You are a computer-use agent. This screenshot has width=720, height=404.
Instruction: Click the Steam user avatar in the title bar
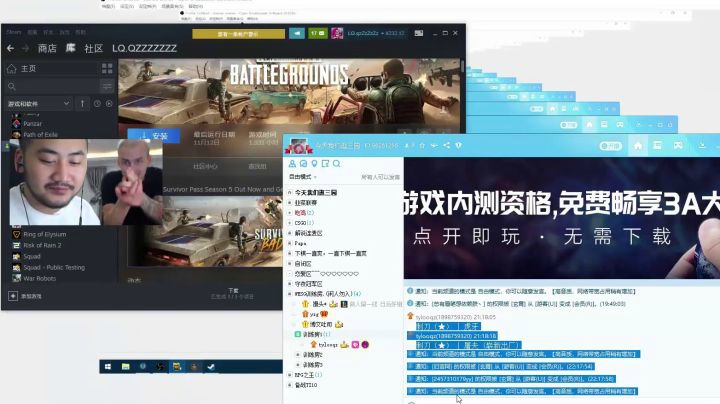point(337,34)
